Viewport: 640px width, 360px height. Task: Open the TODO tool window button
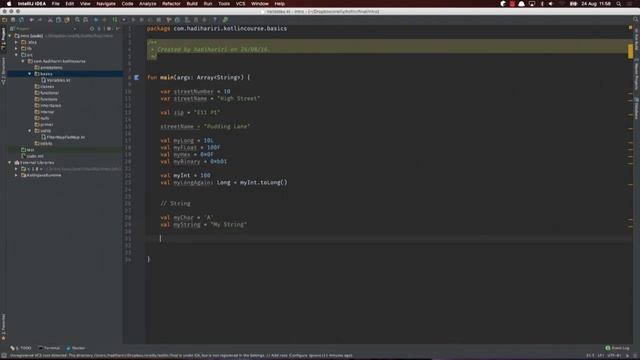21,348
